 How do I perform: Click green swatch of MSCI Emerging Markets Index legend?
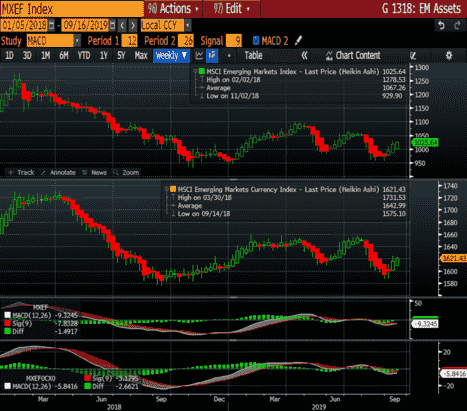pos(201,71)
